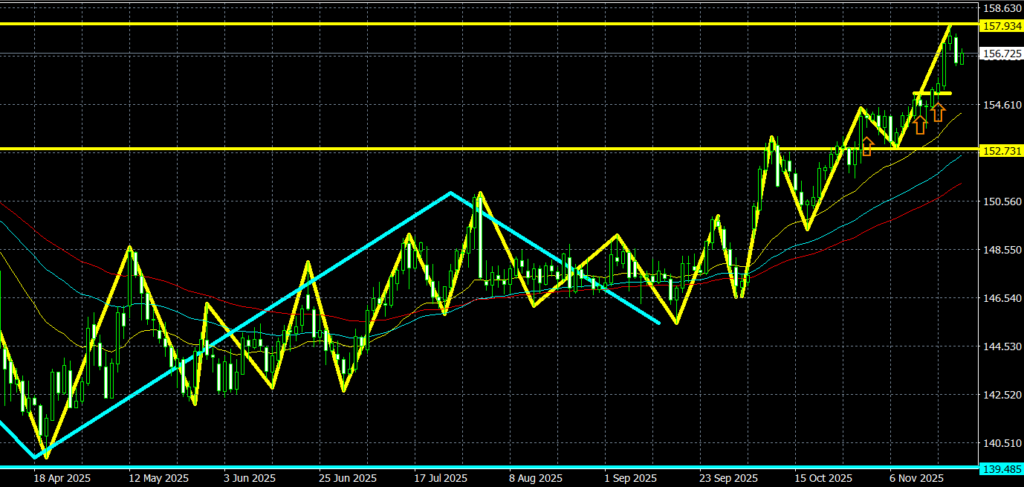1024x487 pixels.
Task: Click the rightmost orange up arrow
Action: pos(938,112)
